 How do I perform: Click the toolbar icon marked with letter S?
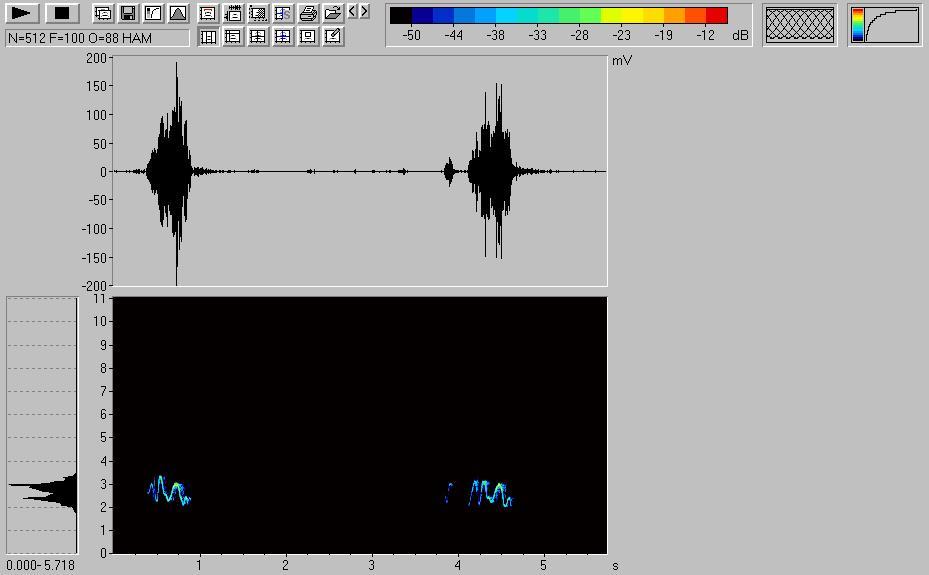(283, 13)
